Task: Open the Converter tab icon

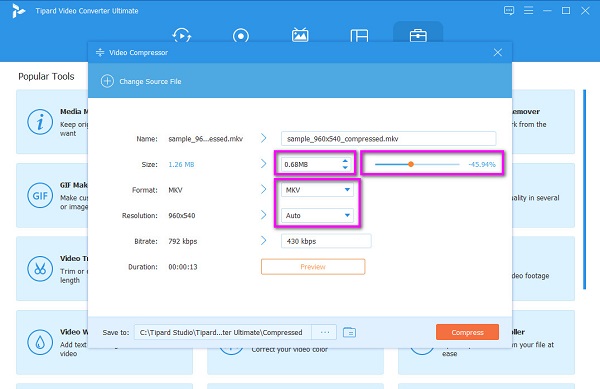Action: pyautogui.click(x=182, y=35)
